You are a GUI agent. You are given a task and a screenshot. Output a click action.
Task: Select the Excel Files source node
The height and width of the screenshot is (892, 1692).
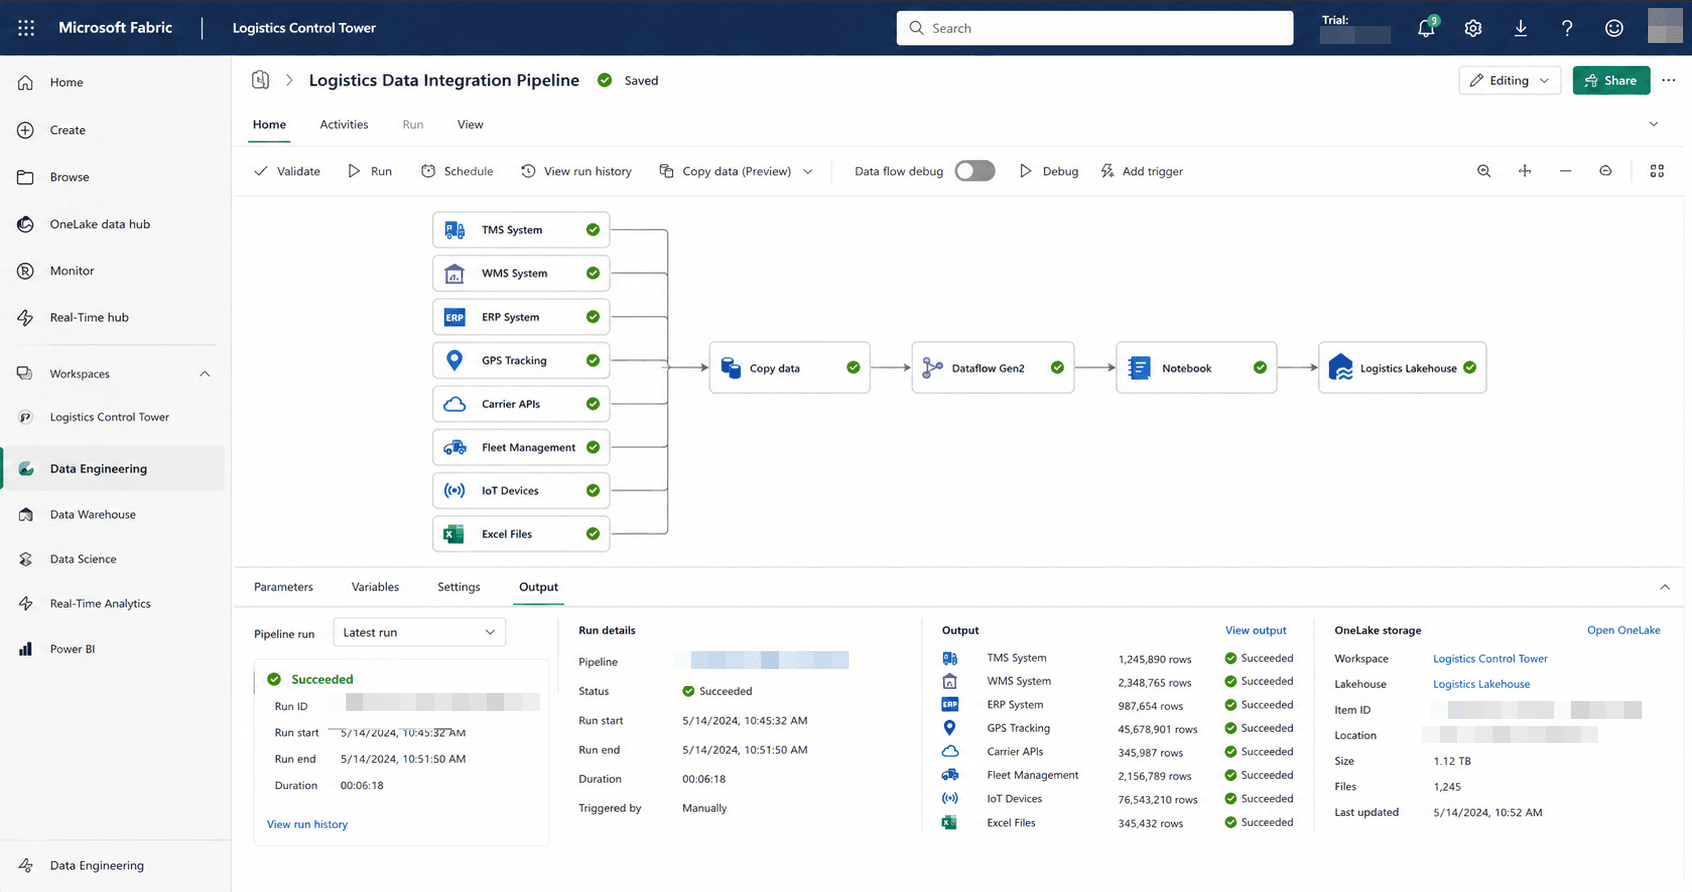coord(521,534)
